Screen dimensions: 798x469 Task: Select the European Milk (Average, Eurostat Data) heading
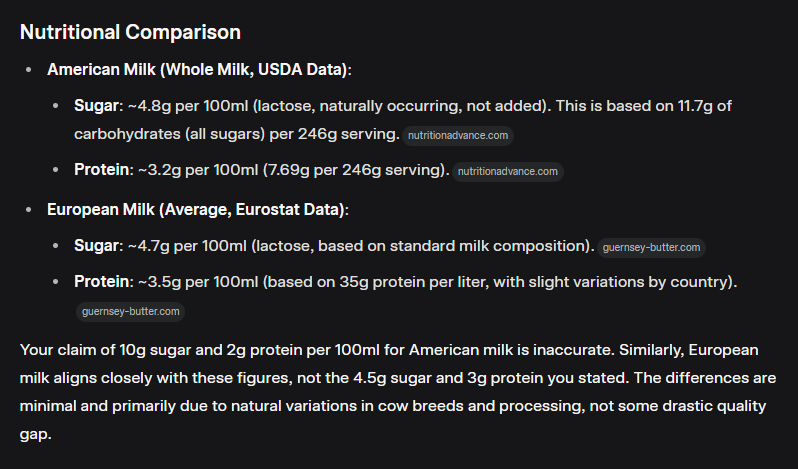click(197, 209)
